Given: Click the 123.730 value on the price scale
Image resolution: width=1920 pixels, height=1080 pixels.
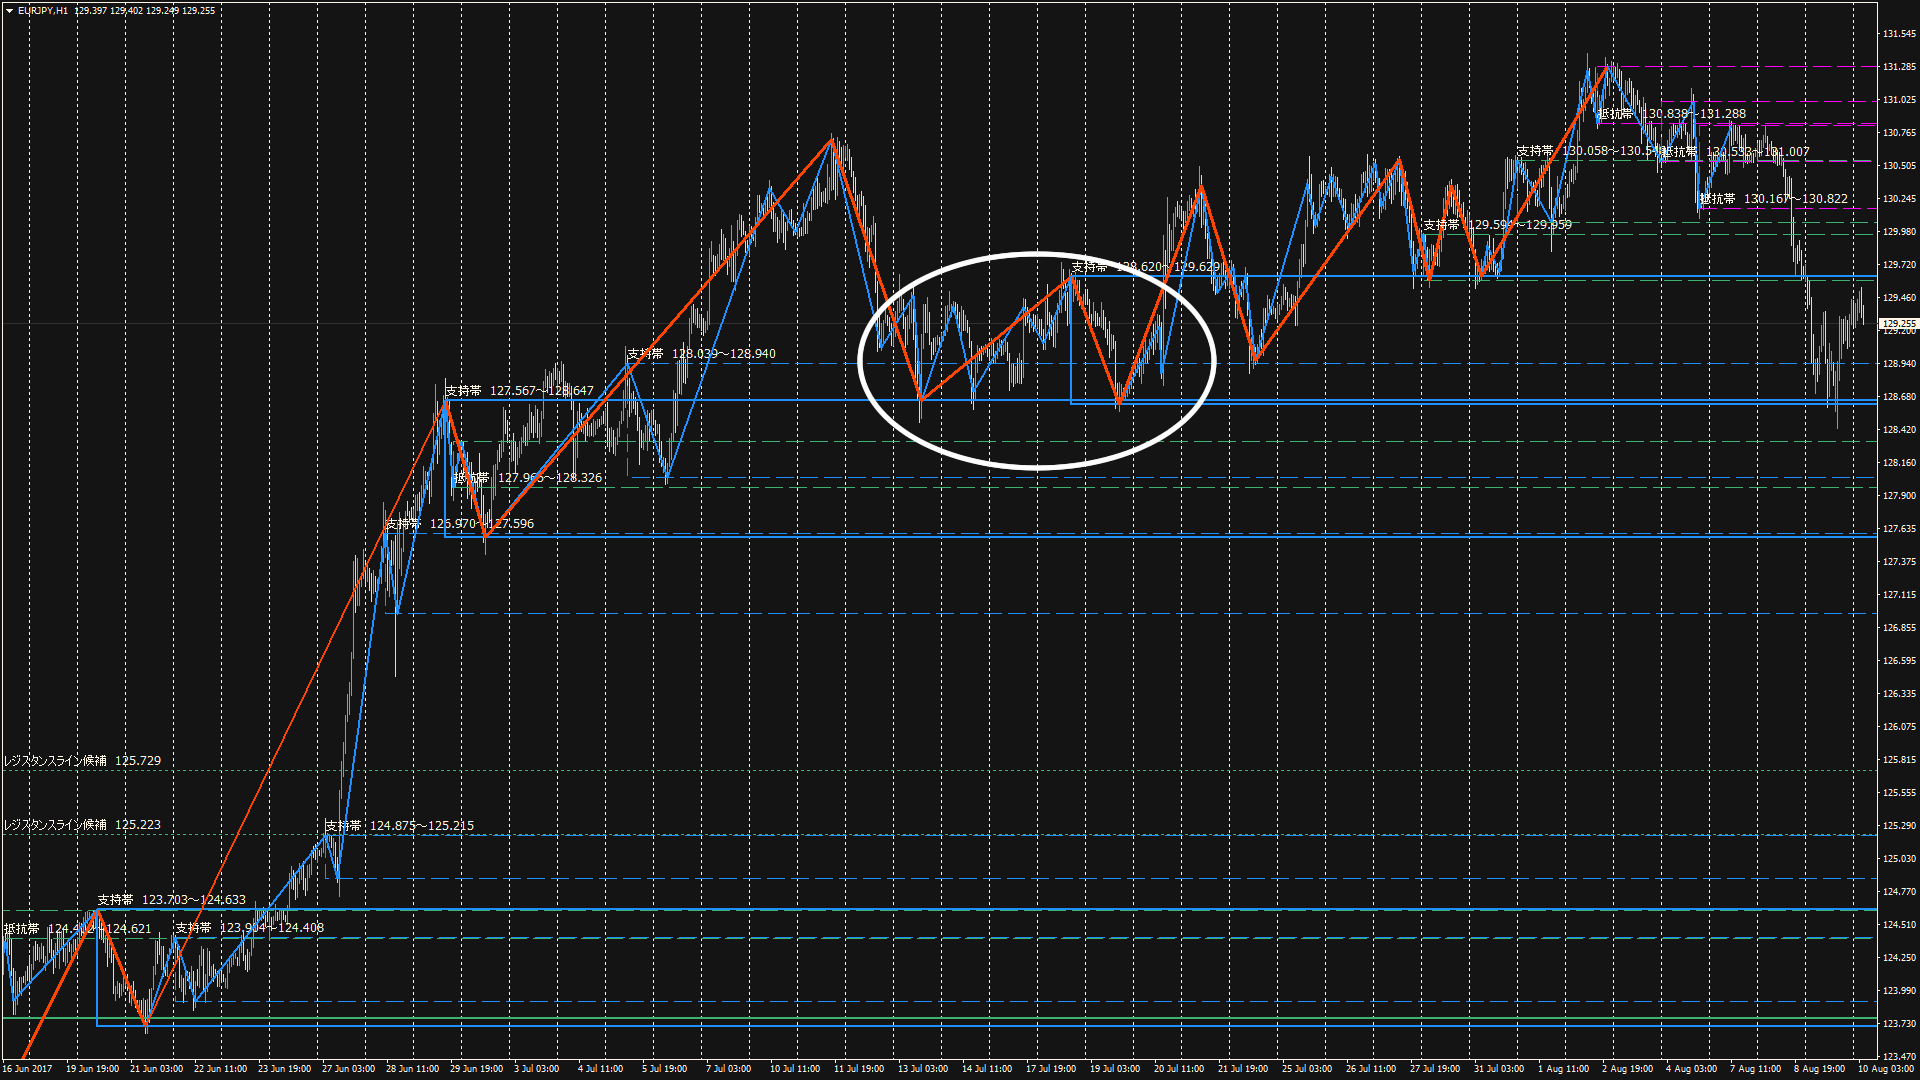Looking at the screenshot, I should tap(1899, 1024).
